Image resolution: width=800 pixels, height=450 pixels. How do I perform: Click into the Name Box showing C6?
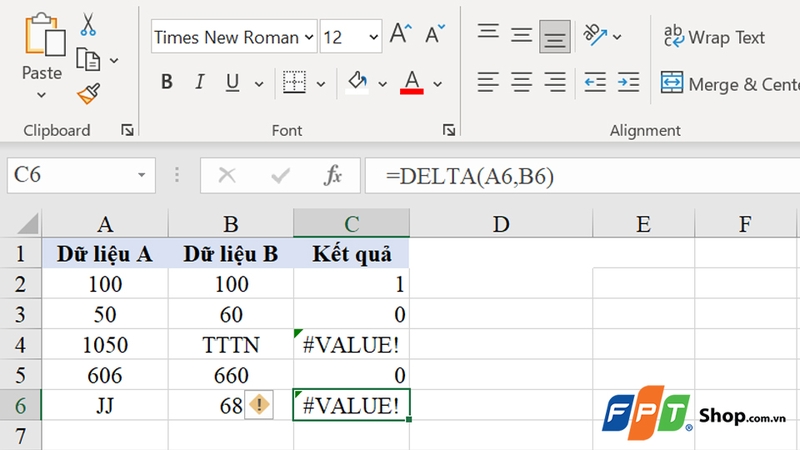point(71,175)
